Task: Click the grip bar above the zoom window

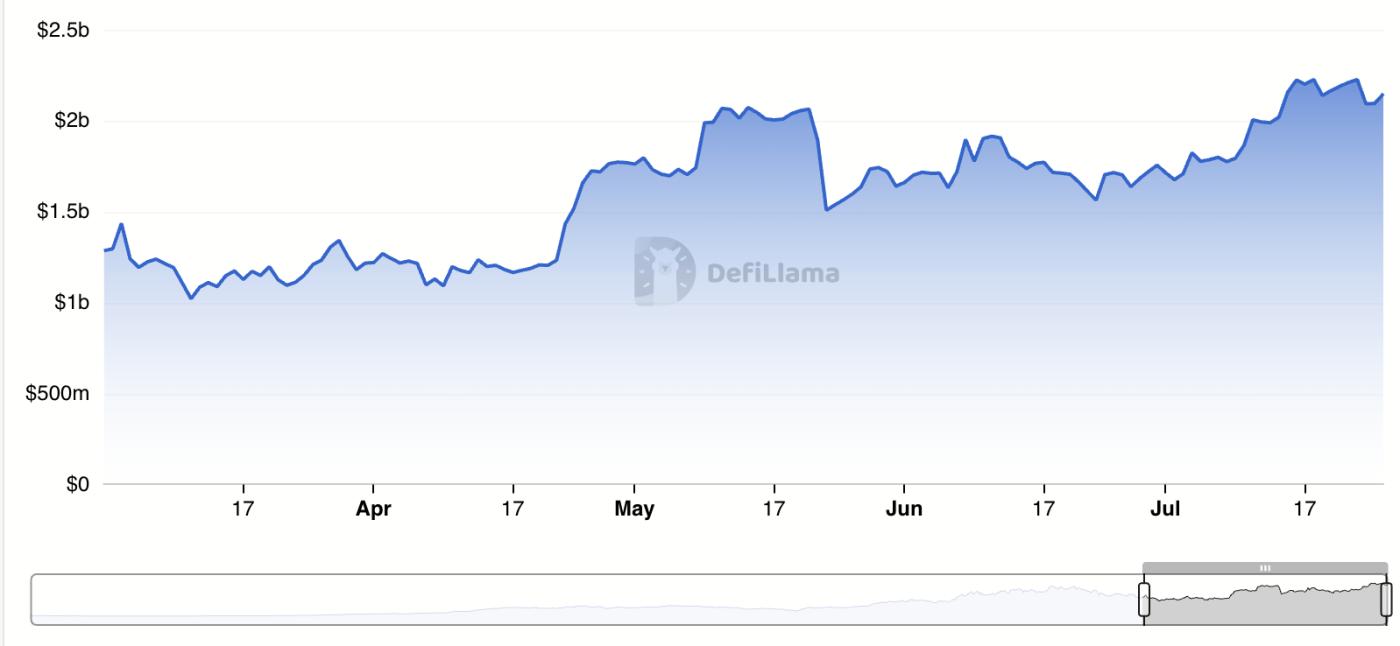Action: [1265, 568]
